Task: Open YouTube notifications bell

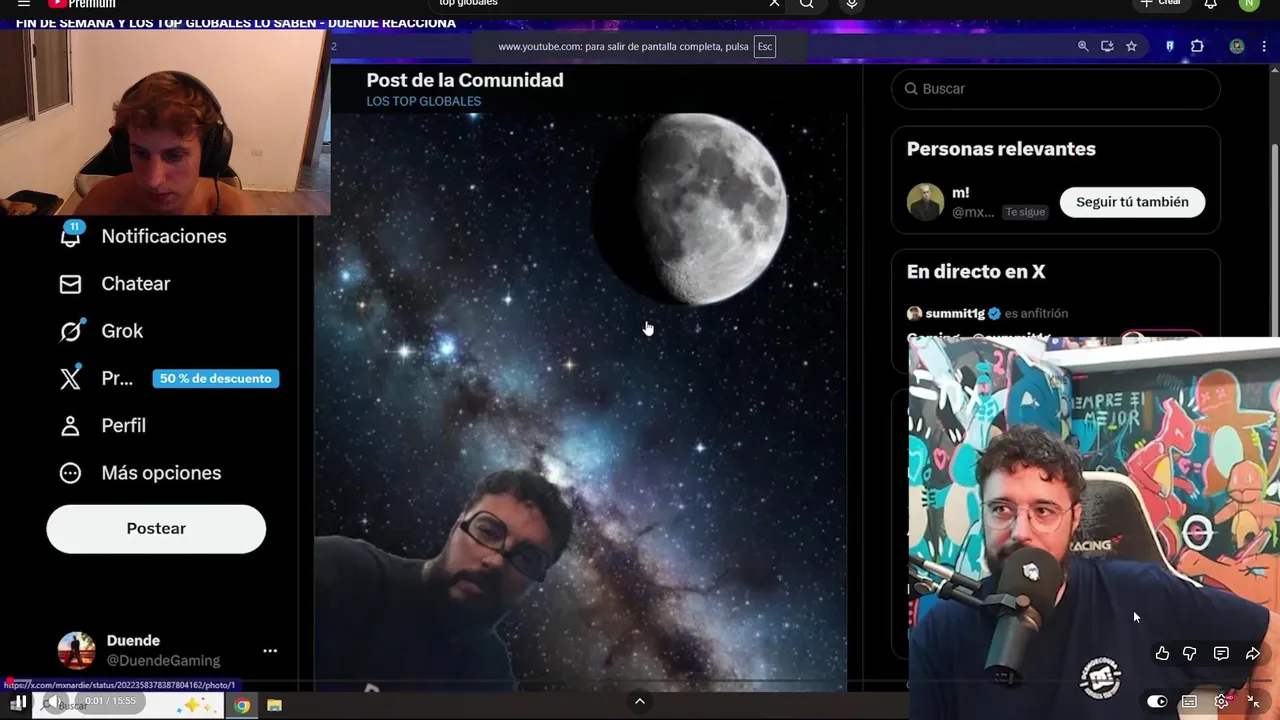Action: tap(1210, 4)
